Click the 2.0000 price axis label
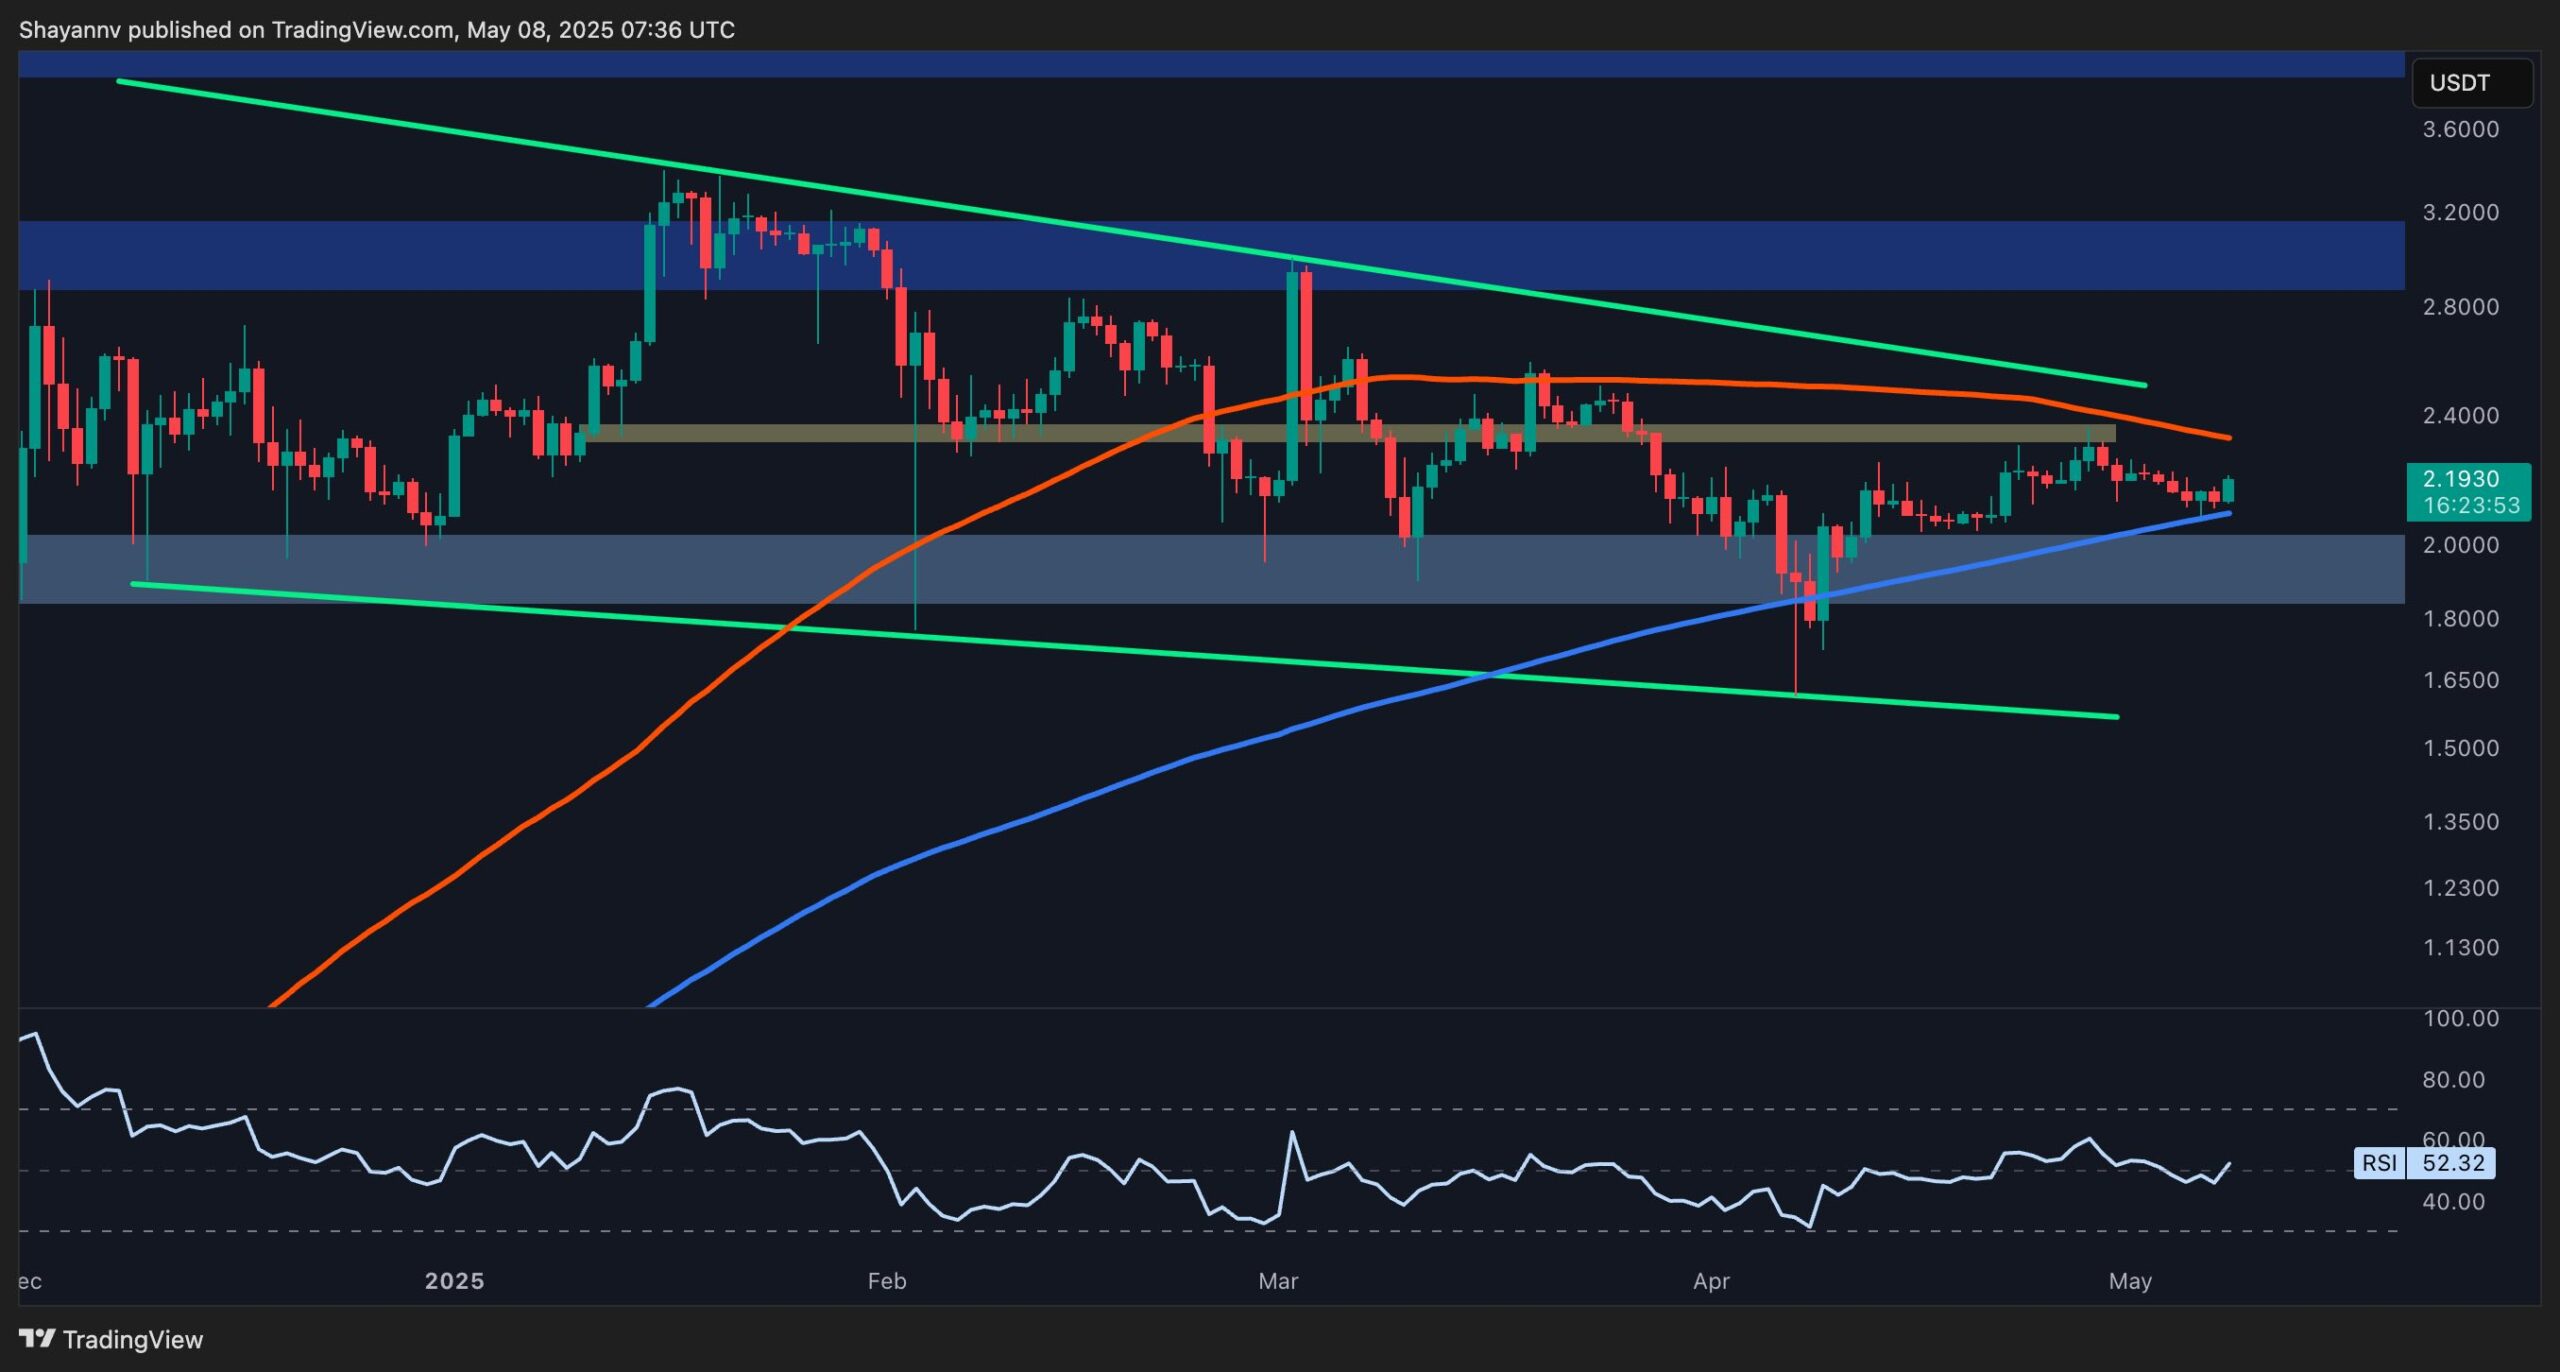 2460,545
